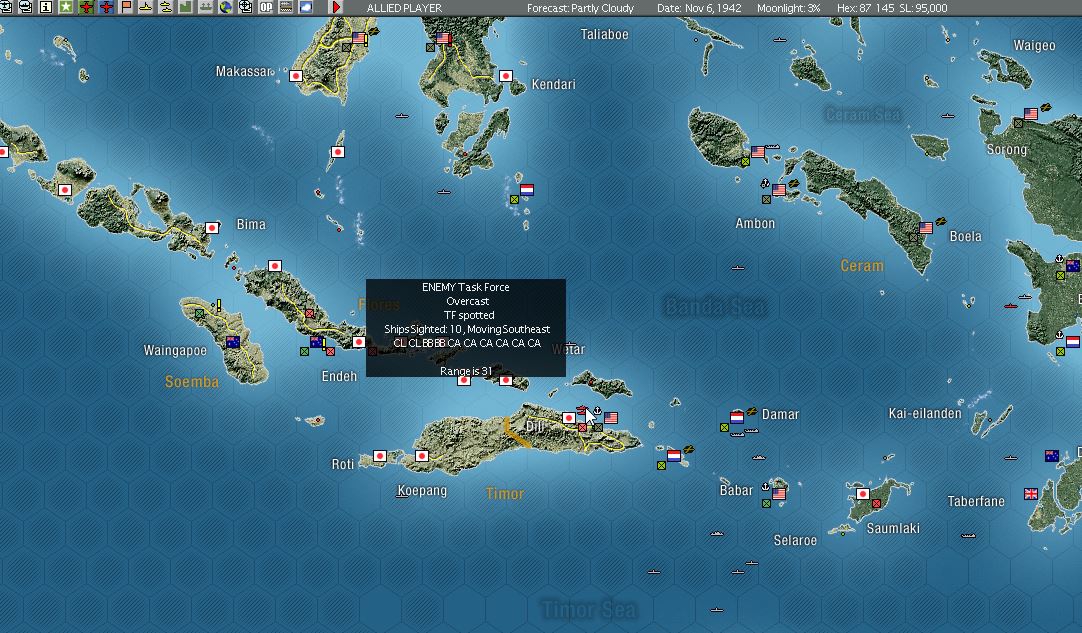This screenshot has height=633, width=1082.
Task: Select the US flag at Babar
Action: (x=779, y=494)
